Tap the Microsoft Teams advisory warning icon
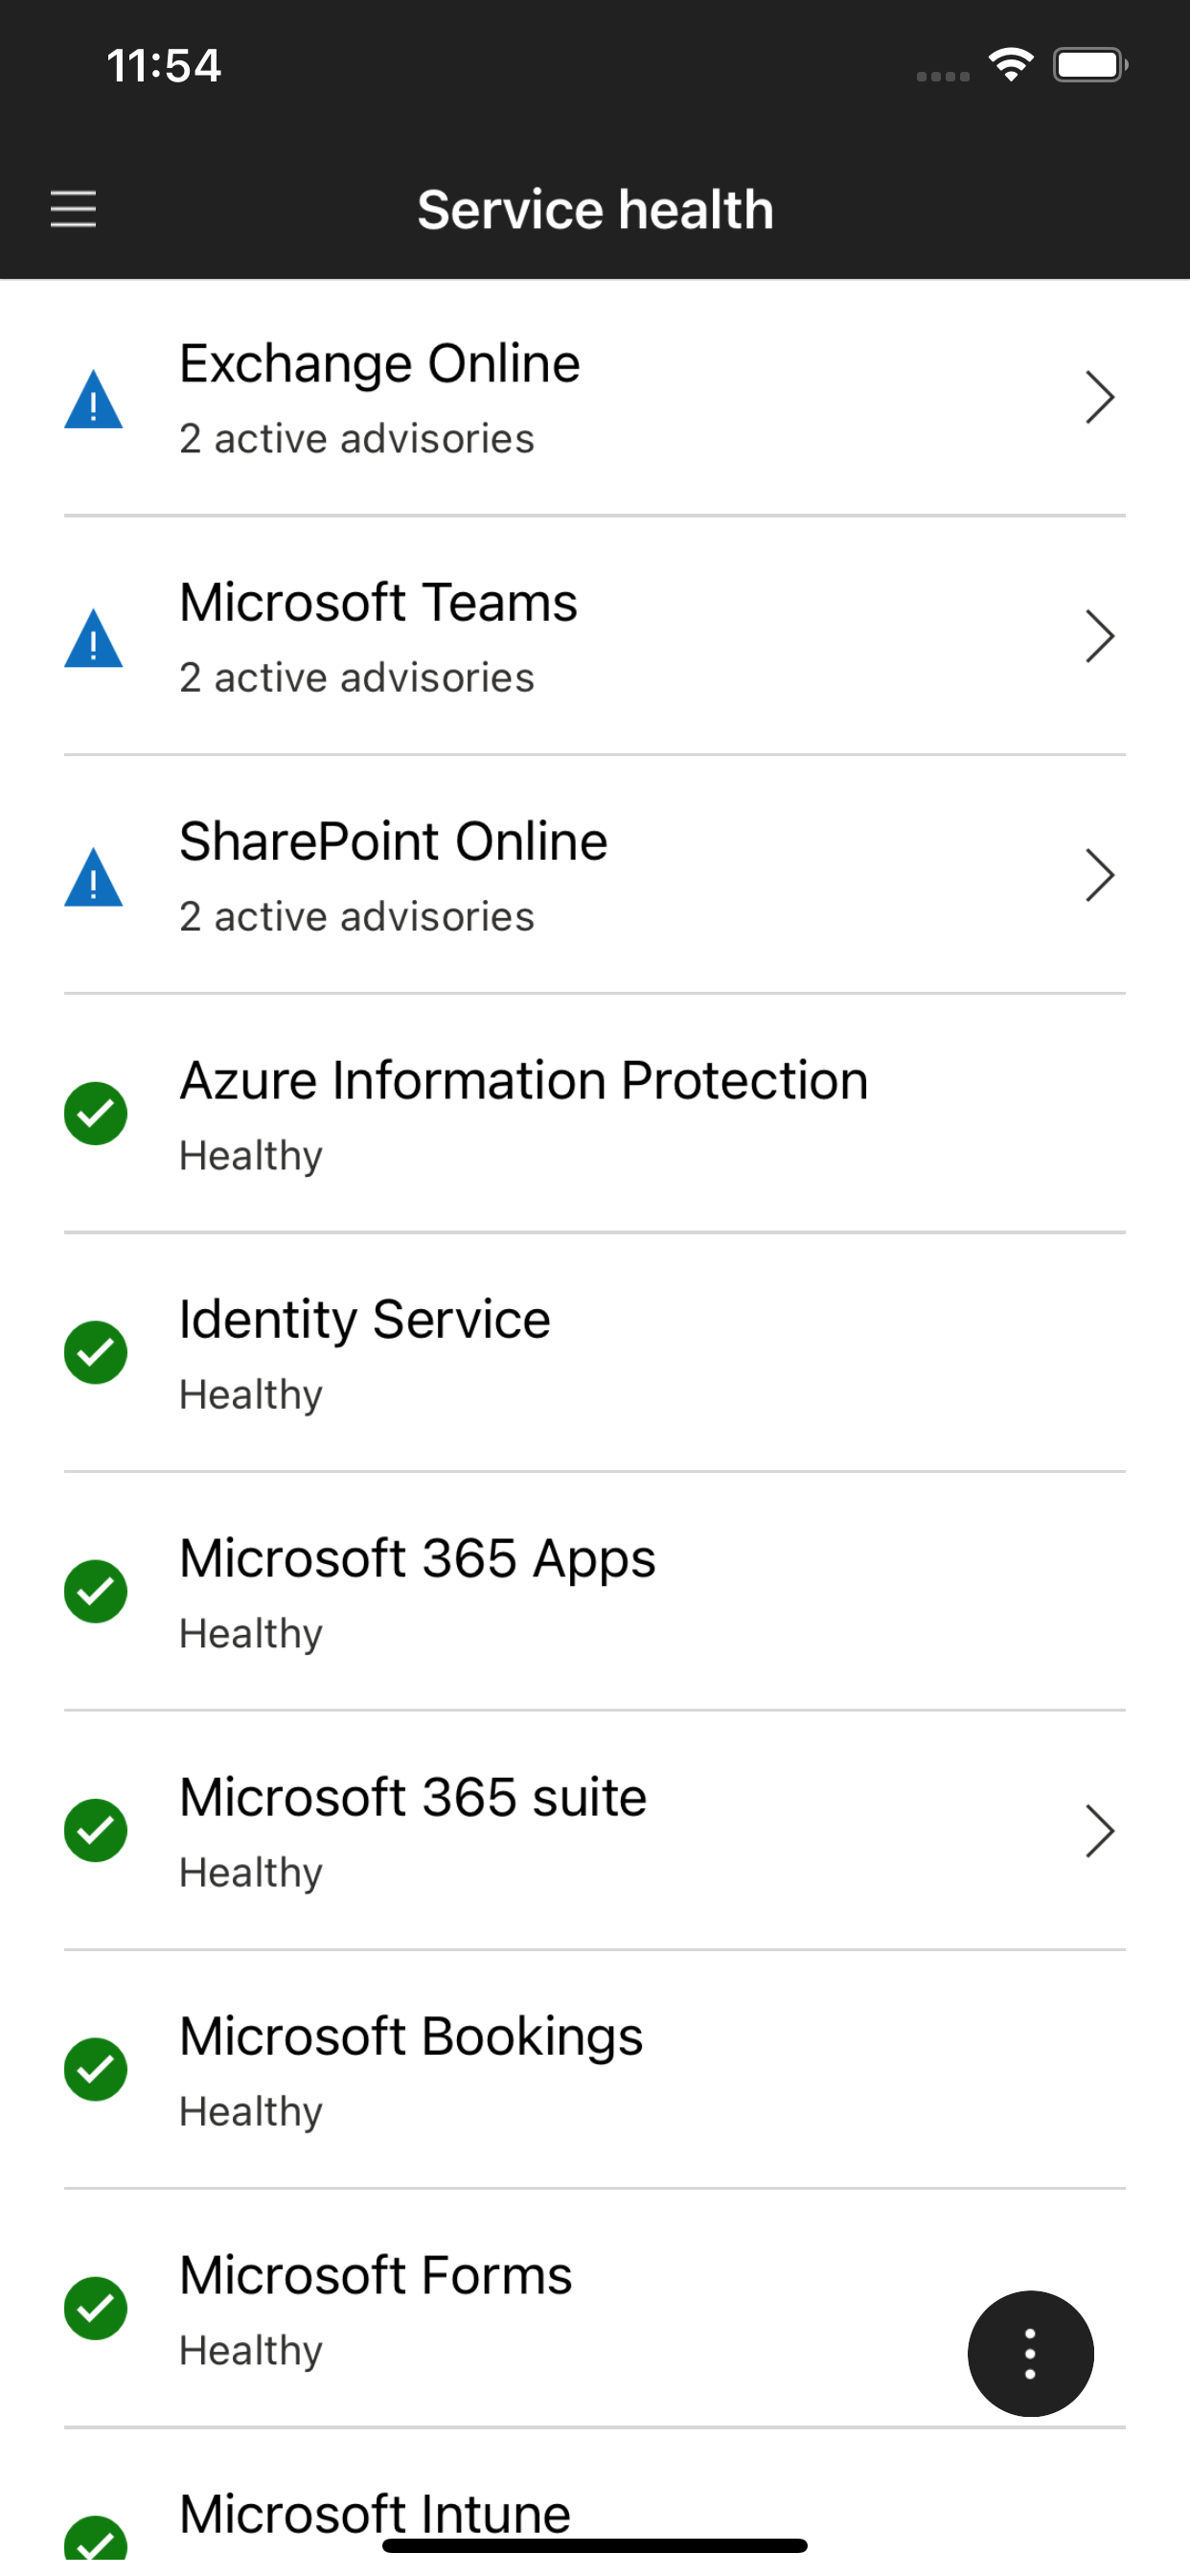 93,638
